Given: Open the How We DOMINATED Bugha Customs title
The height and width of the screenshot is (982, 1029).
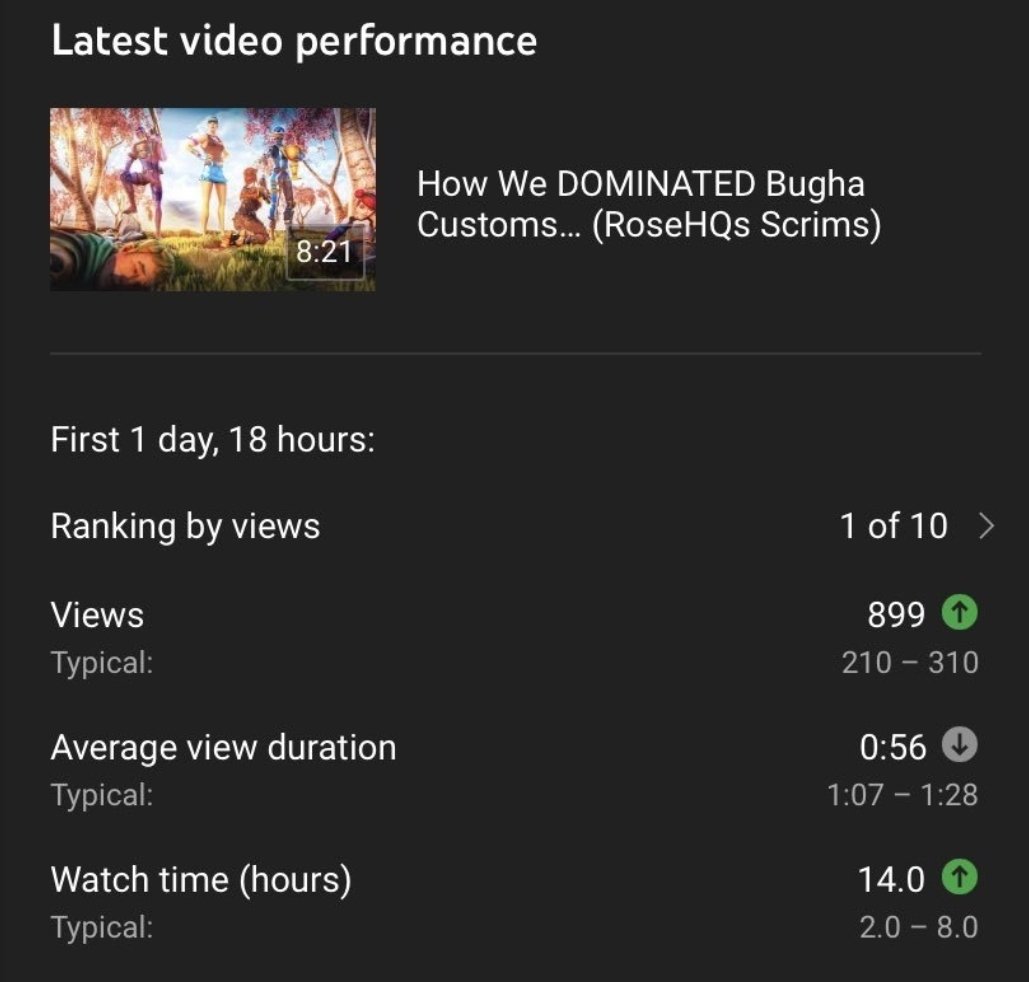Looking at the screenshot, I should (x=648, y=204).
